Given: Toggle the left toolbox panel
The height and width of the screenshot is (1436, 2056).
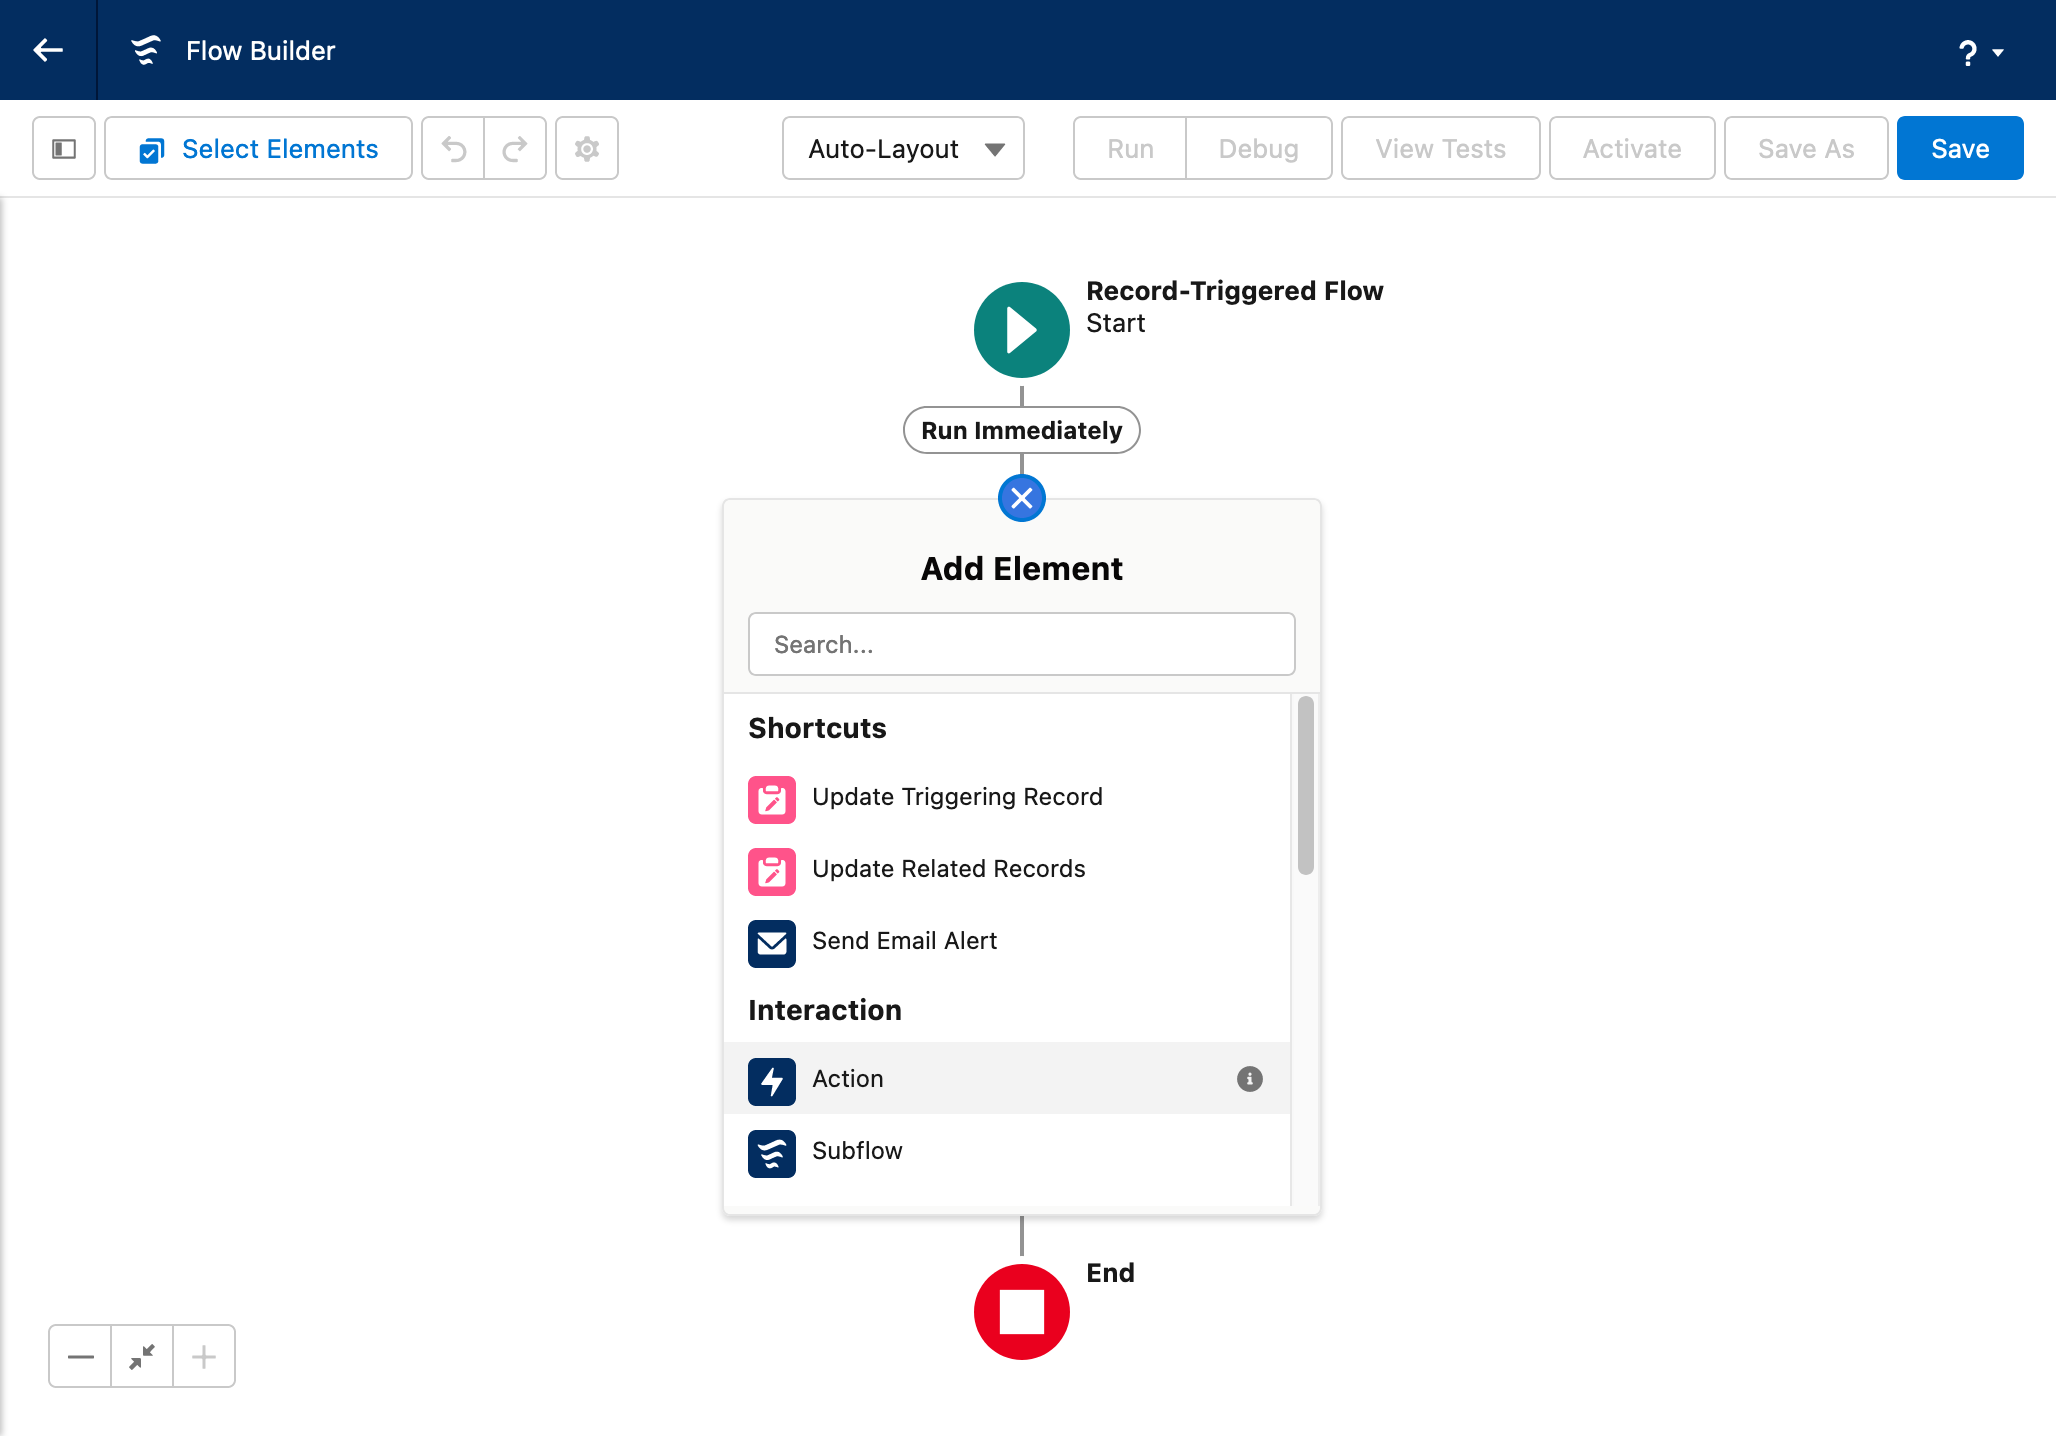Looking at the screenshot, I should pyautogui.click(x=64, y=149).
